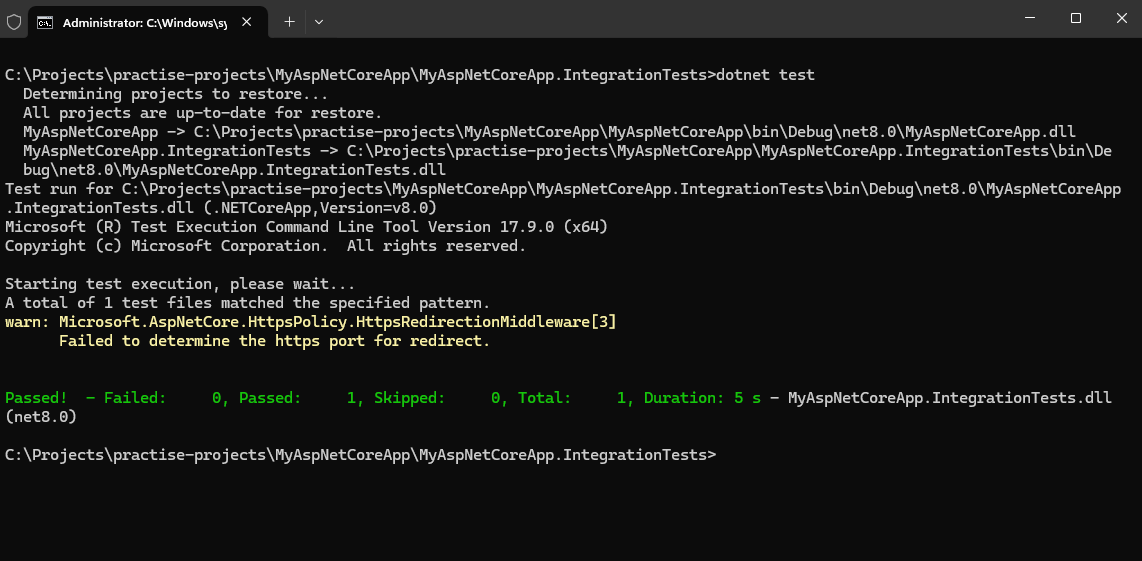Maximize the terminal window
Viewport: 1142px width, 561px height.
tap(1076, 18)
